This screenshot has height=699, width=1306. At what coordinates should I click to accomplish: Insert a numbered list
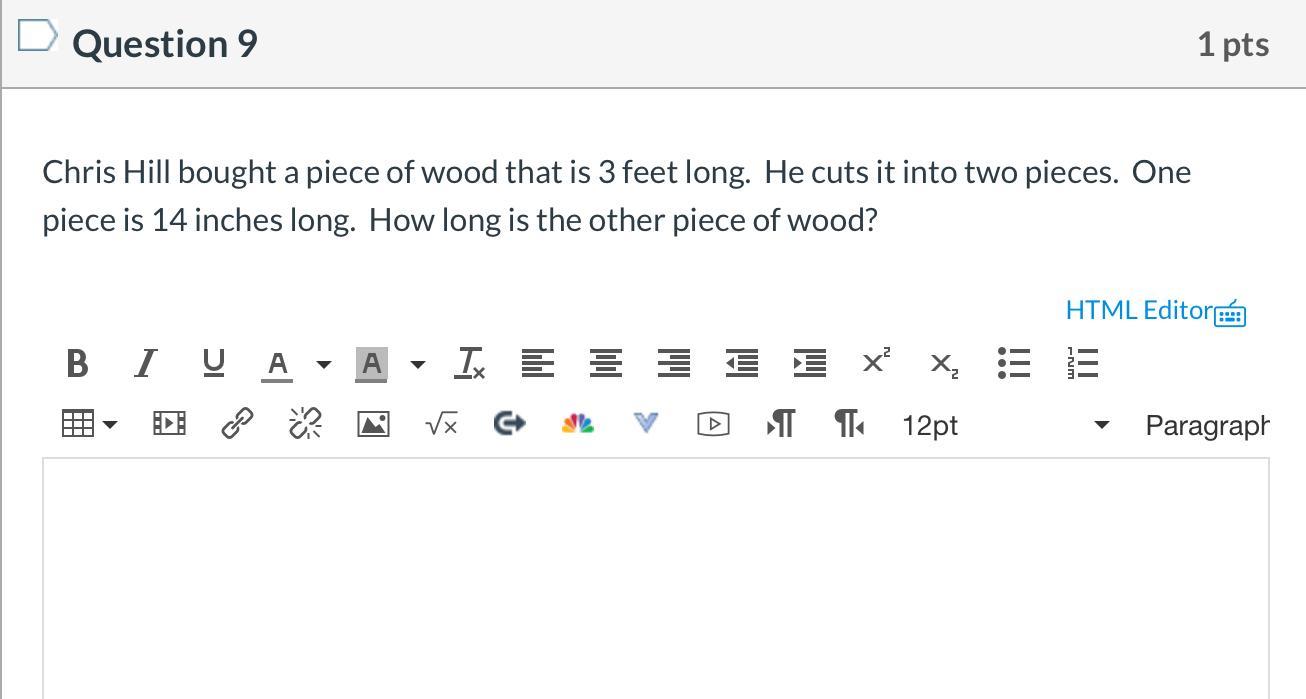(1082, 364)
